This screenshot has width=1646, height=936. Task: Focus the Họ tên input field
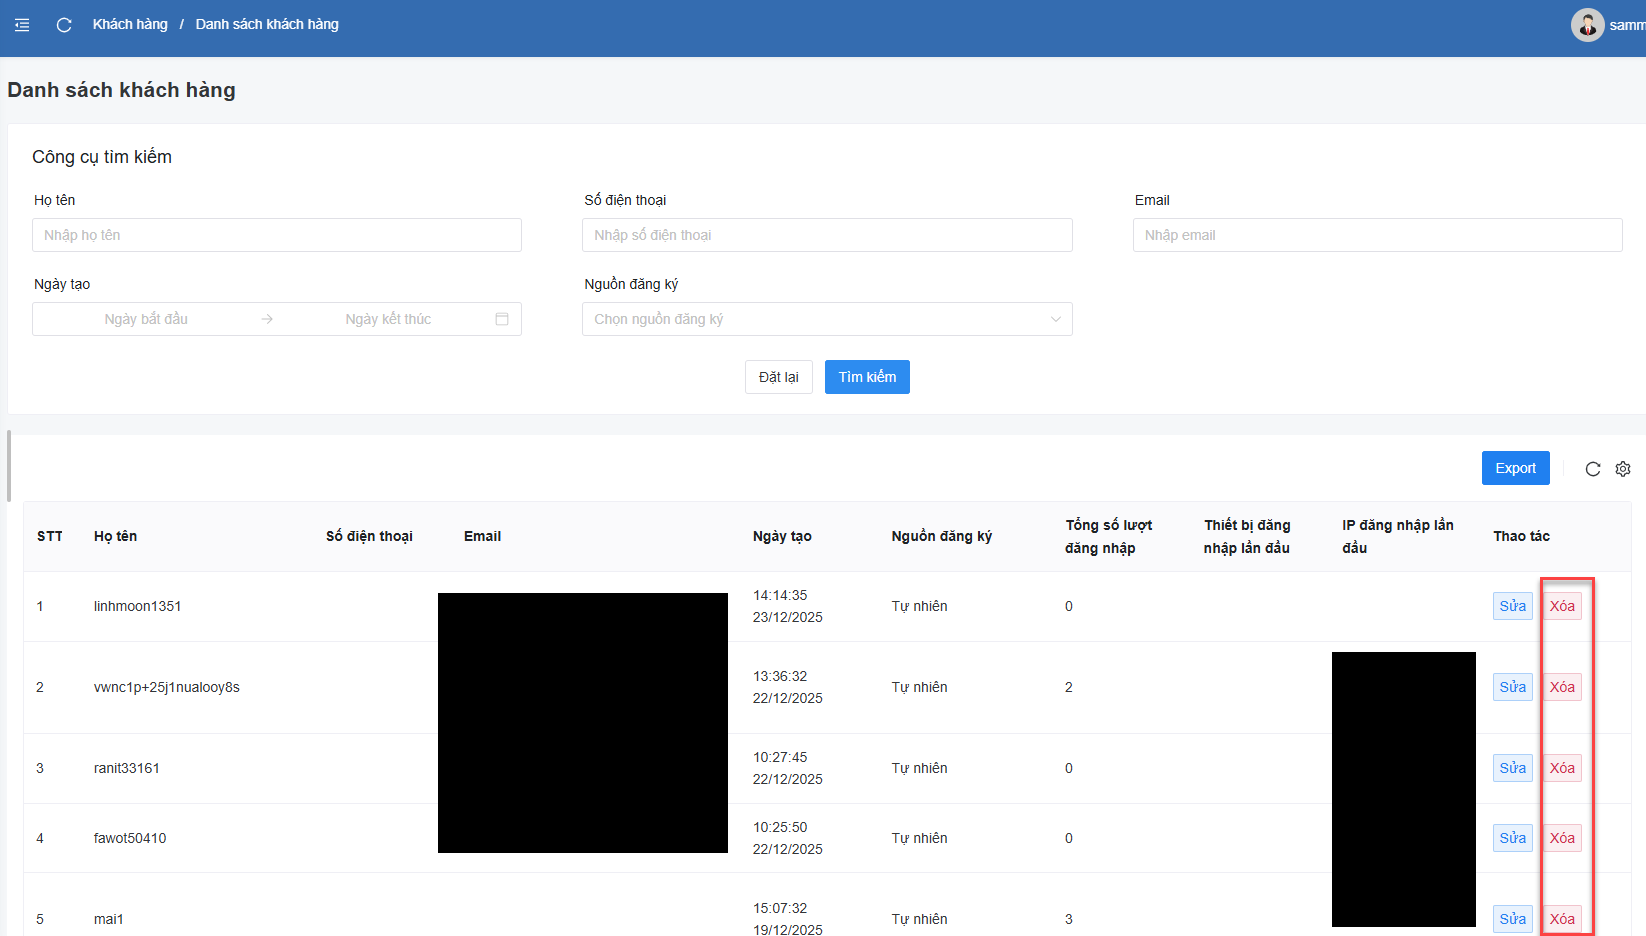(277, 235)
